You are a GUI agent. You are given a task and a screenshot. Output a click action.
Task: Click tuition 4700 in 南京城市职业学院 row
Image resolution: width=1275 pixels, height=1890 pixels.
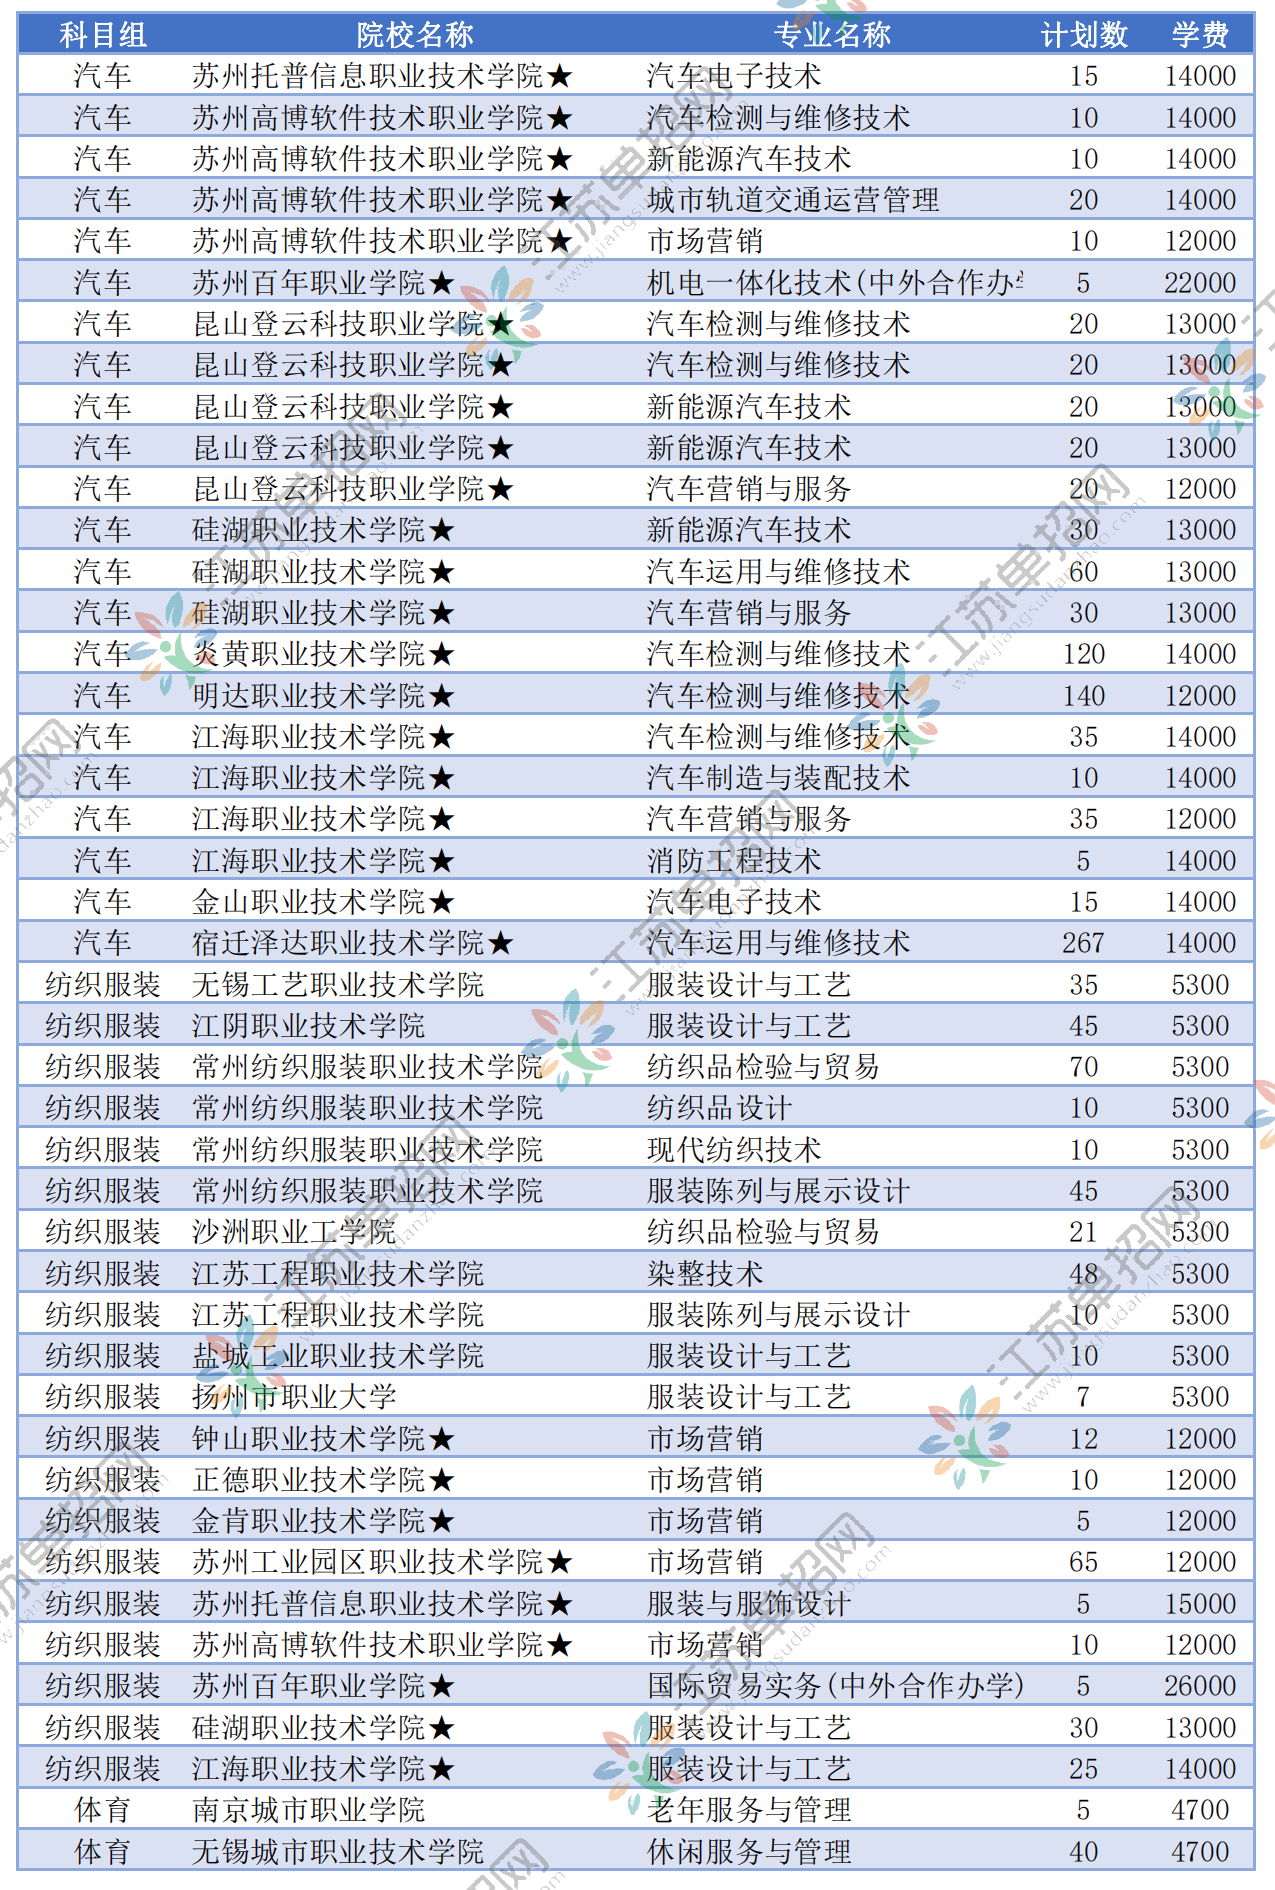pos(1200,1810)
